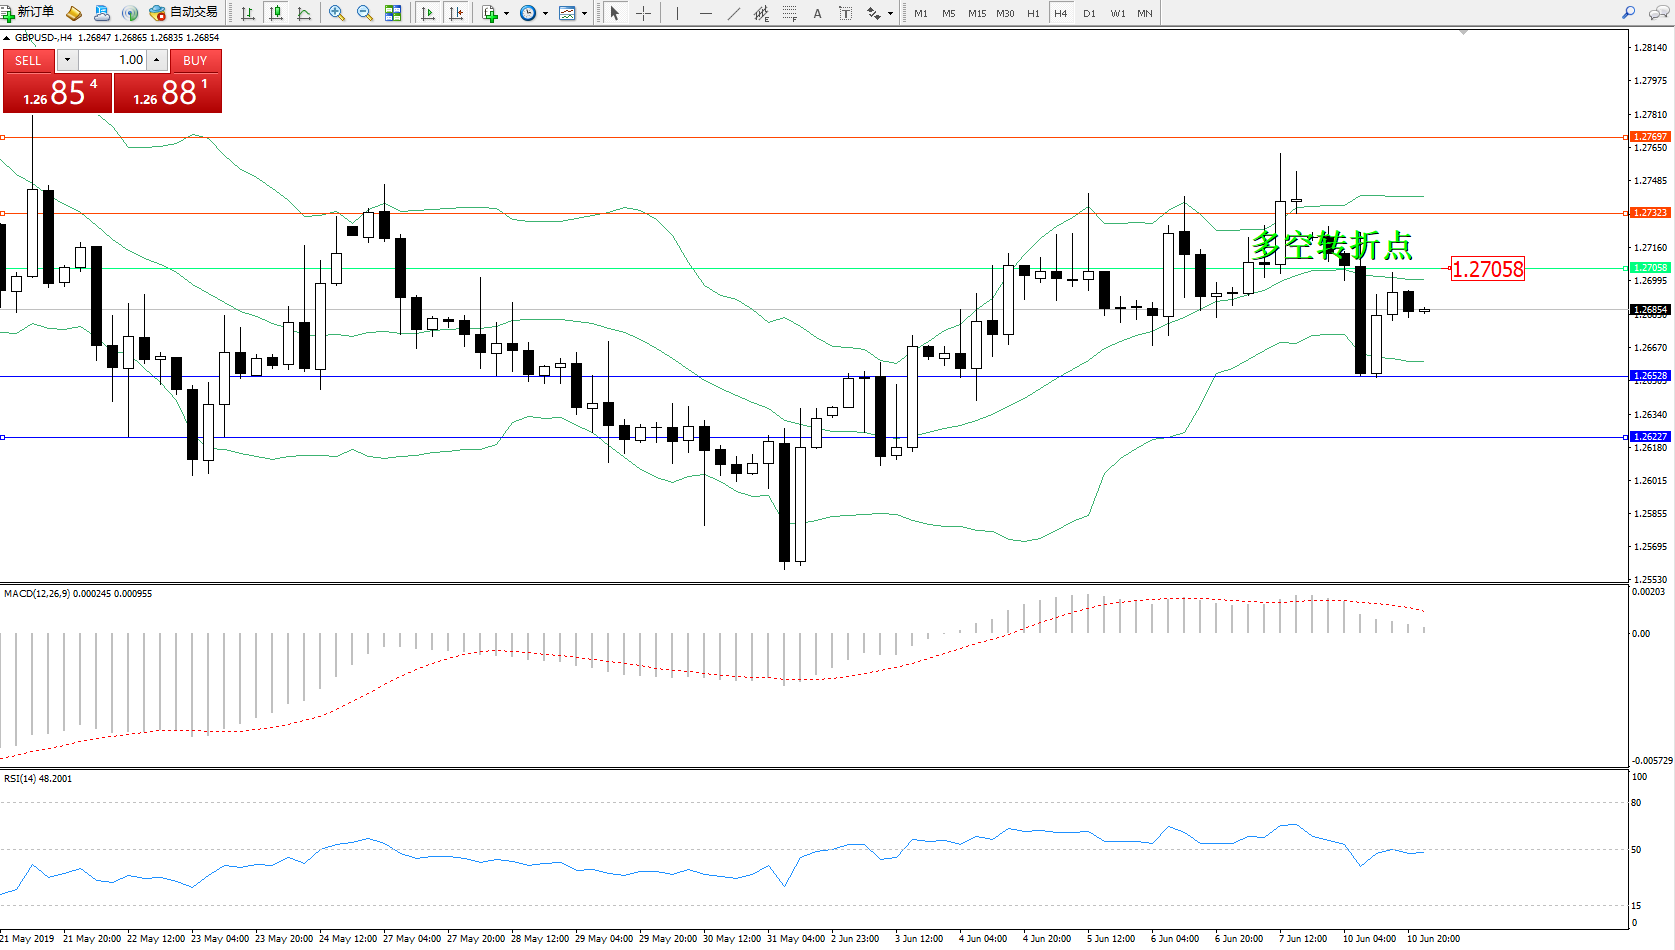Image resolution: width=1675 pixels, height=950 pixels.
Task: Click the New Order (新订单) button
Action: [x=28, y=13]
